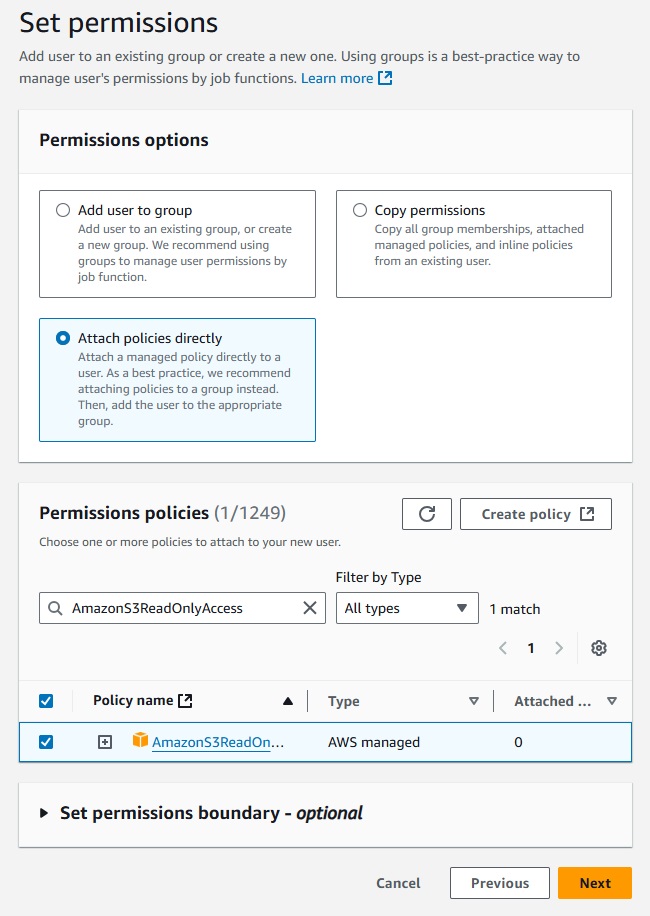Go to previous page chevron in pagination

[503, 648]
